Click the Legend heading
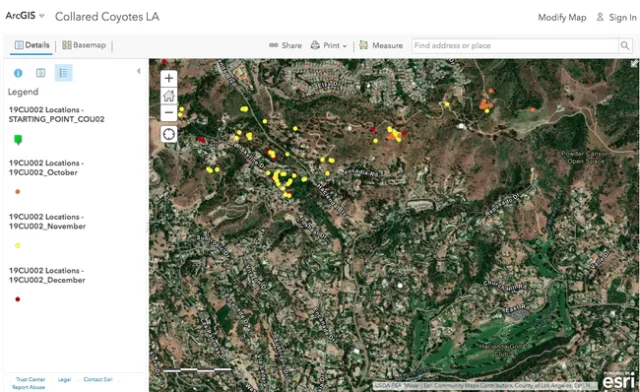This screenshot has height=392, width=640. tap(23, 92)
